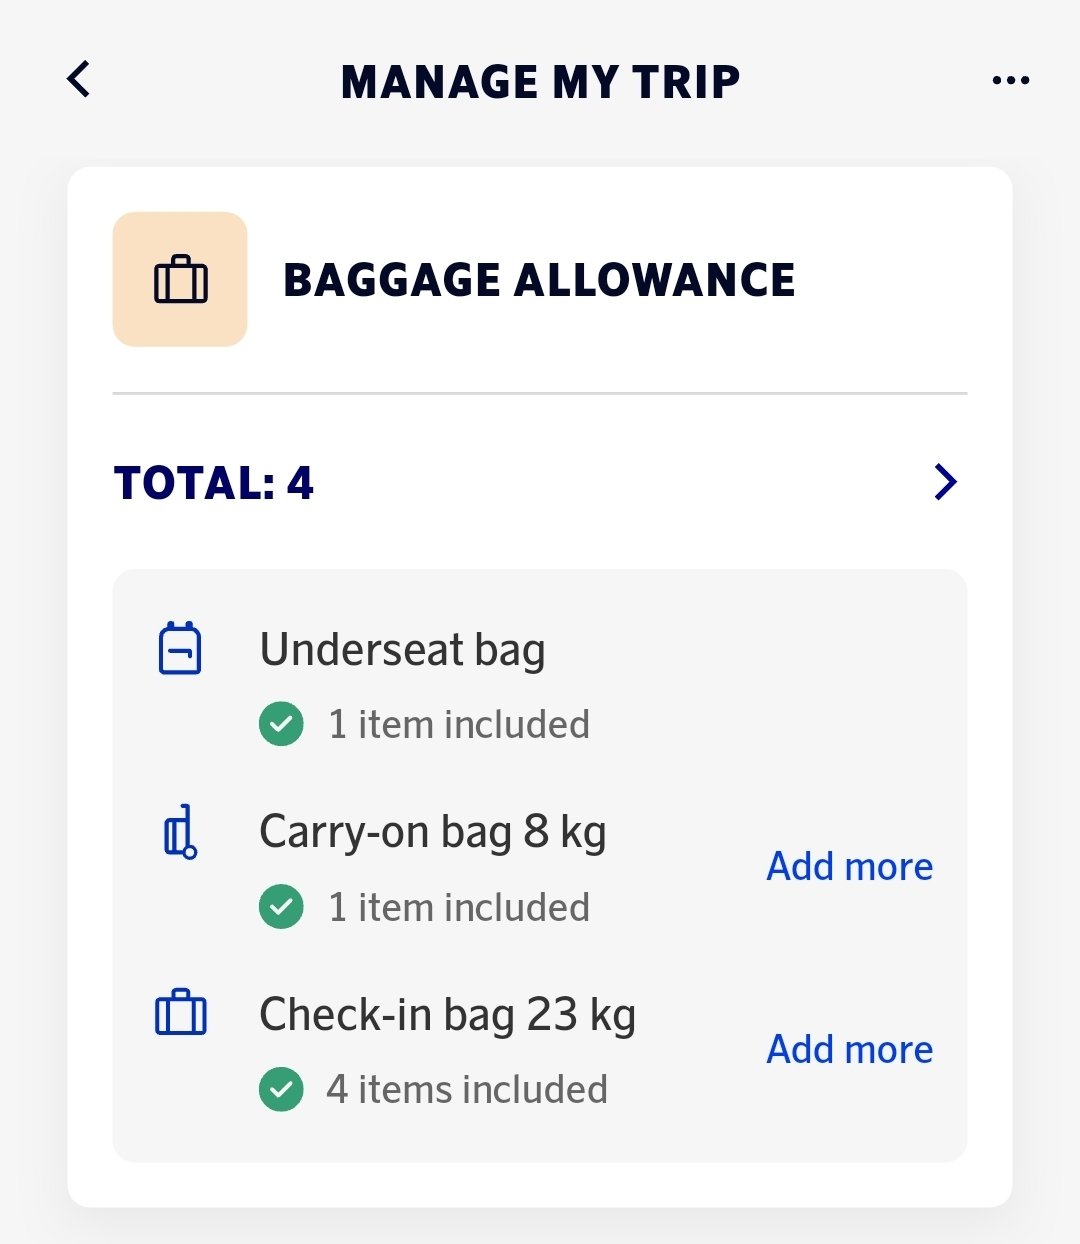Tap '1 item included' under Underseat bag
Screen dimensions: 1080x1244
click(x=459, y=724)
